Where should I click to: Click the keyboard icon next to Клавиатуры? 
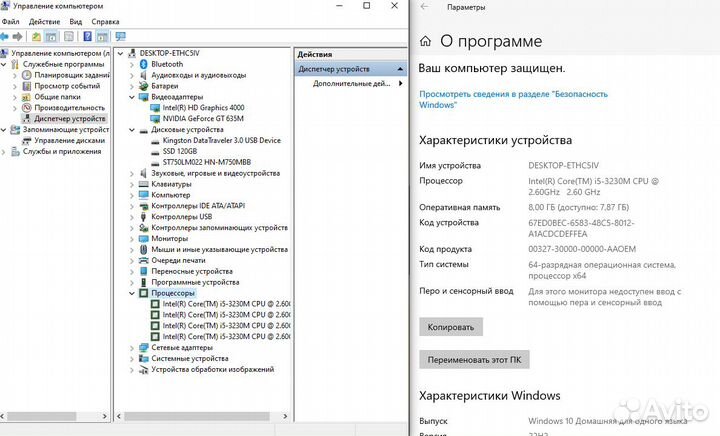143,184
